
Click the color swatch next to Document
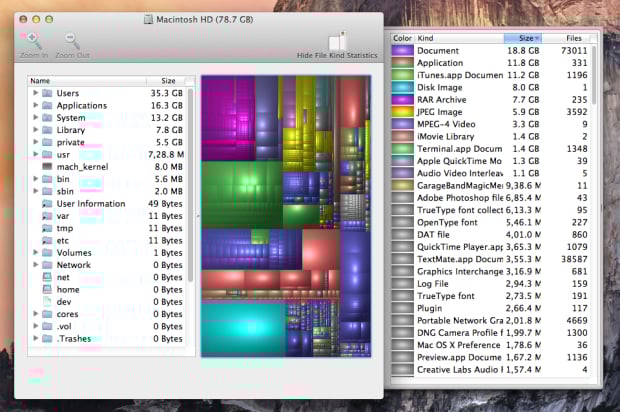point(402,50)
